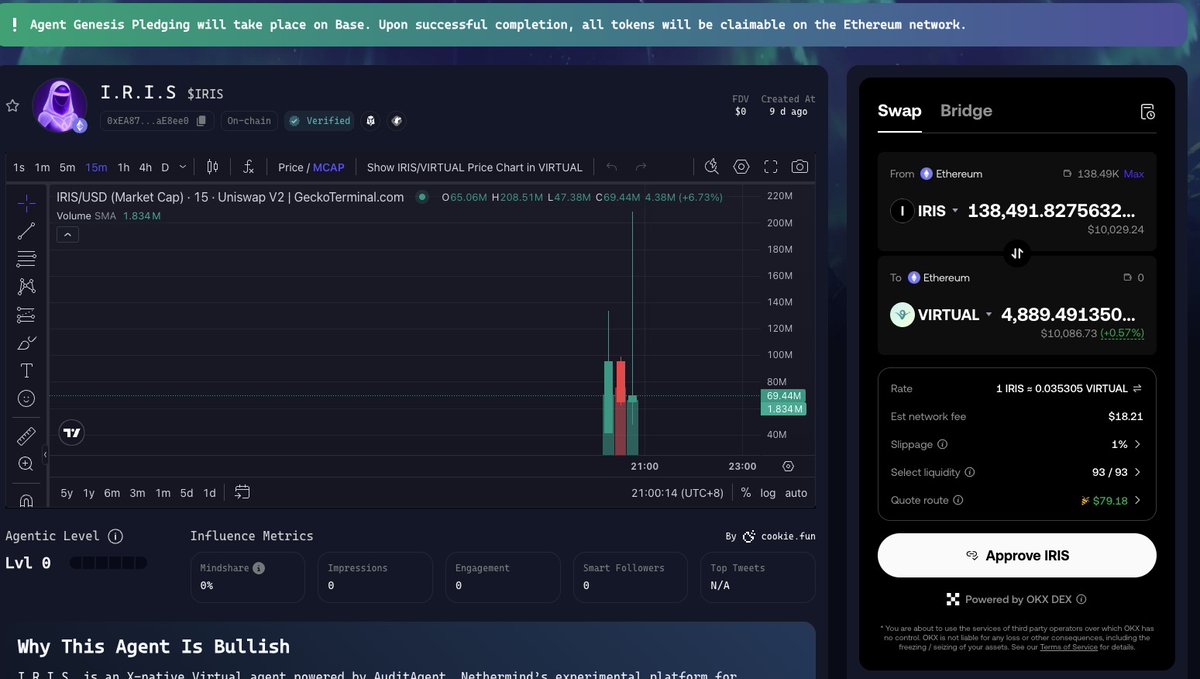Collapse the Volume SMA indicator legend
The width and height of the screenshot is (1200, 679).
pyautogui.click(x=68, y=235)
